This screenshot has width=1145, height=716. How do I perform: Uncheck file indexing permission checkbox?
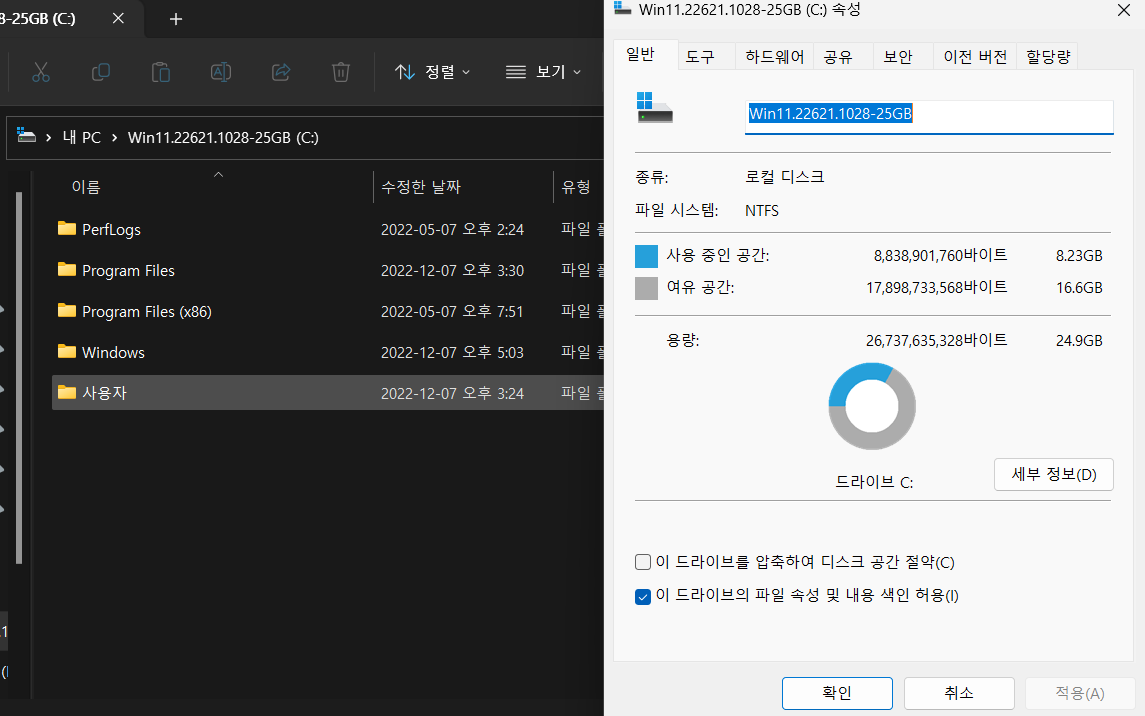643,596
